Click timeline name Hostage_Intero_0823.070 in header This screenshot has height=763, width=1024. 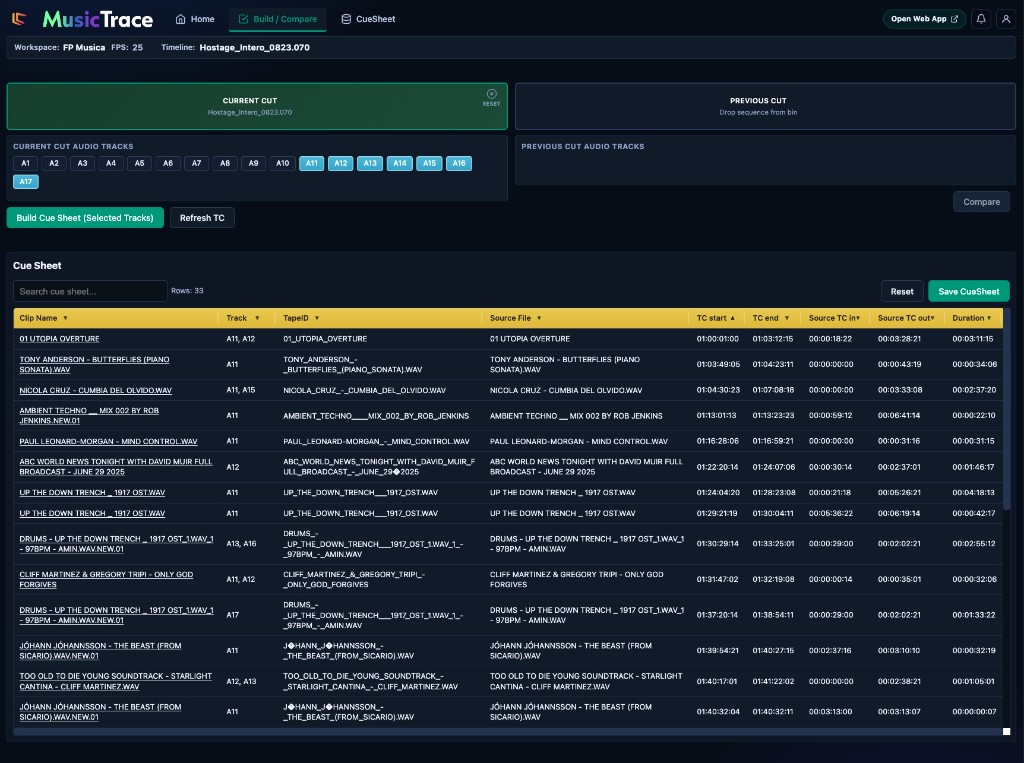click(x=254, y=48)
